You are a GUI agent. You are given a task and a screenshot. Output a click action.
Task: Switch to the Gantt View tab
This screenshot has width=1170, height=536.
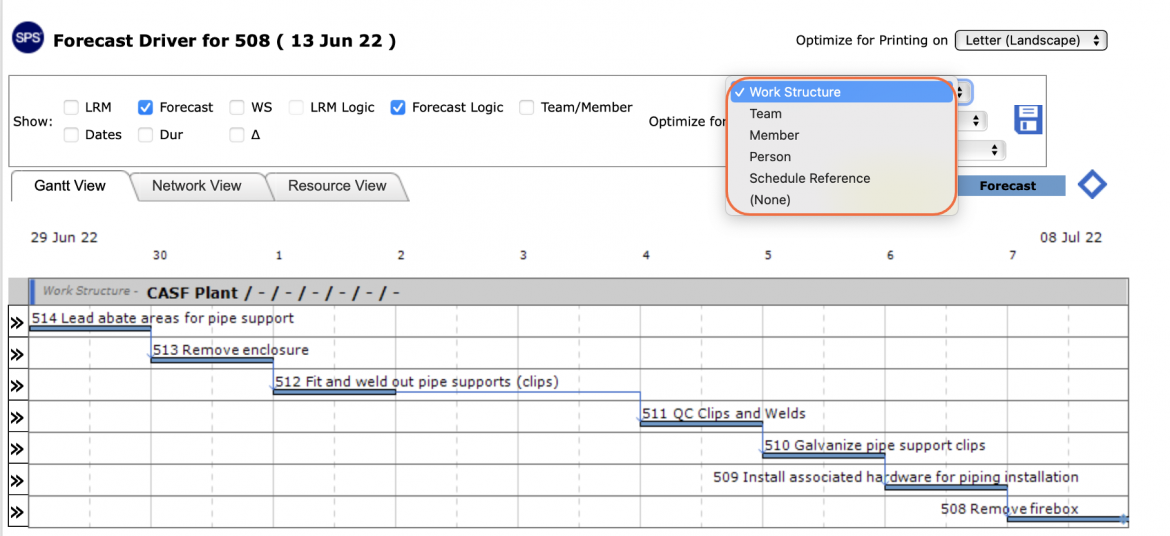(x=70, y=186)
